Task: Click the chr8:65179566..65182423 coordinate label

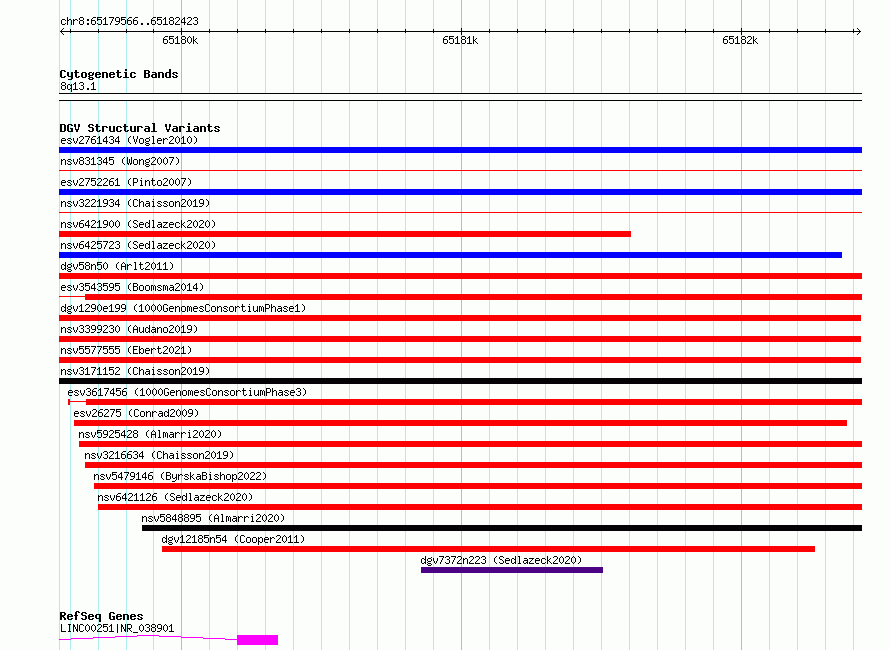Action: tap(129, 22)
